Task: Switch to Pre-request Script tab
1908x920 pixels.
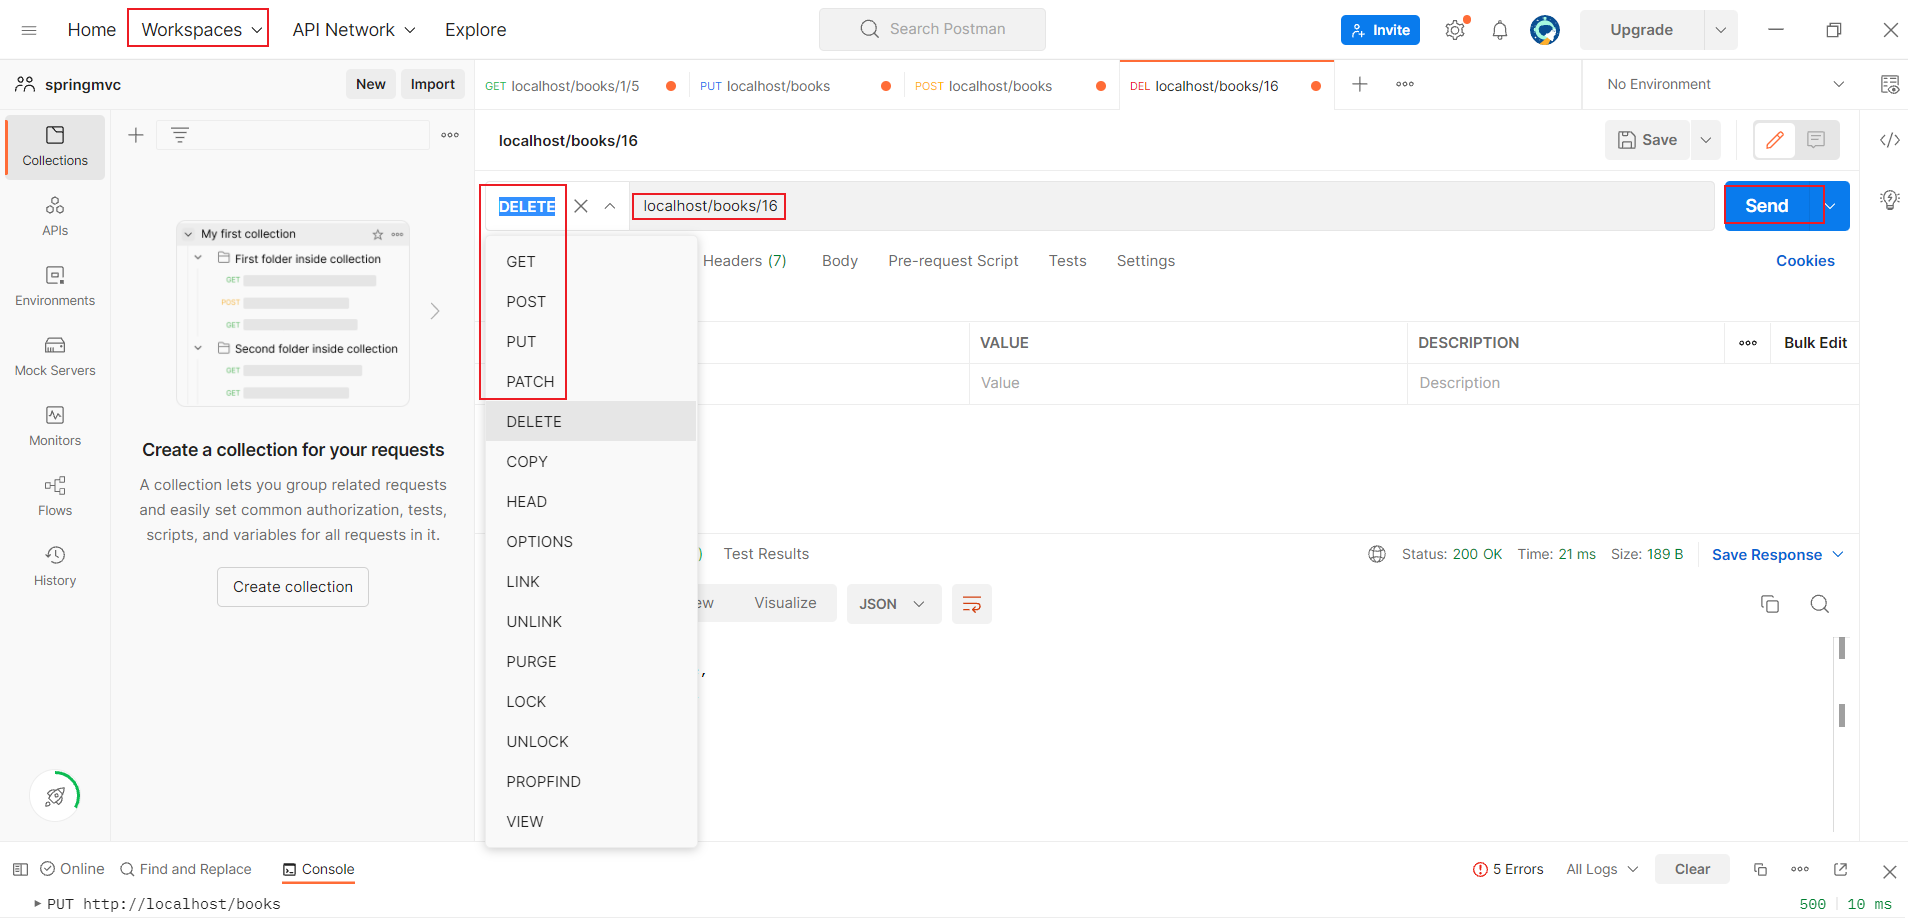Action: pos(953,261)
